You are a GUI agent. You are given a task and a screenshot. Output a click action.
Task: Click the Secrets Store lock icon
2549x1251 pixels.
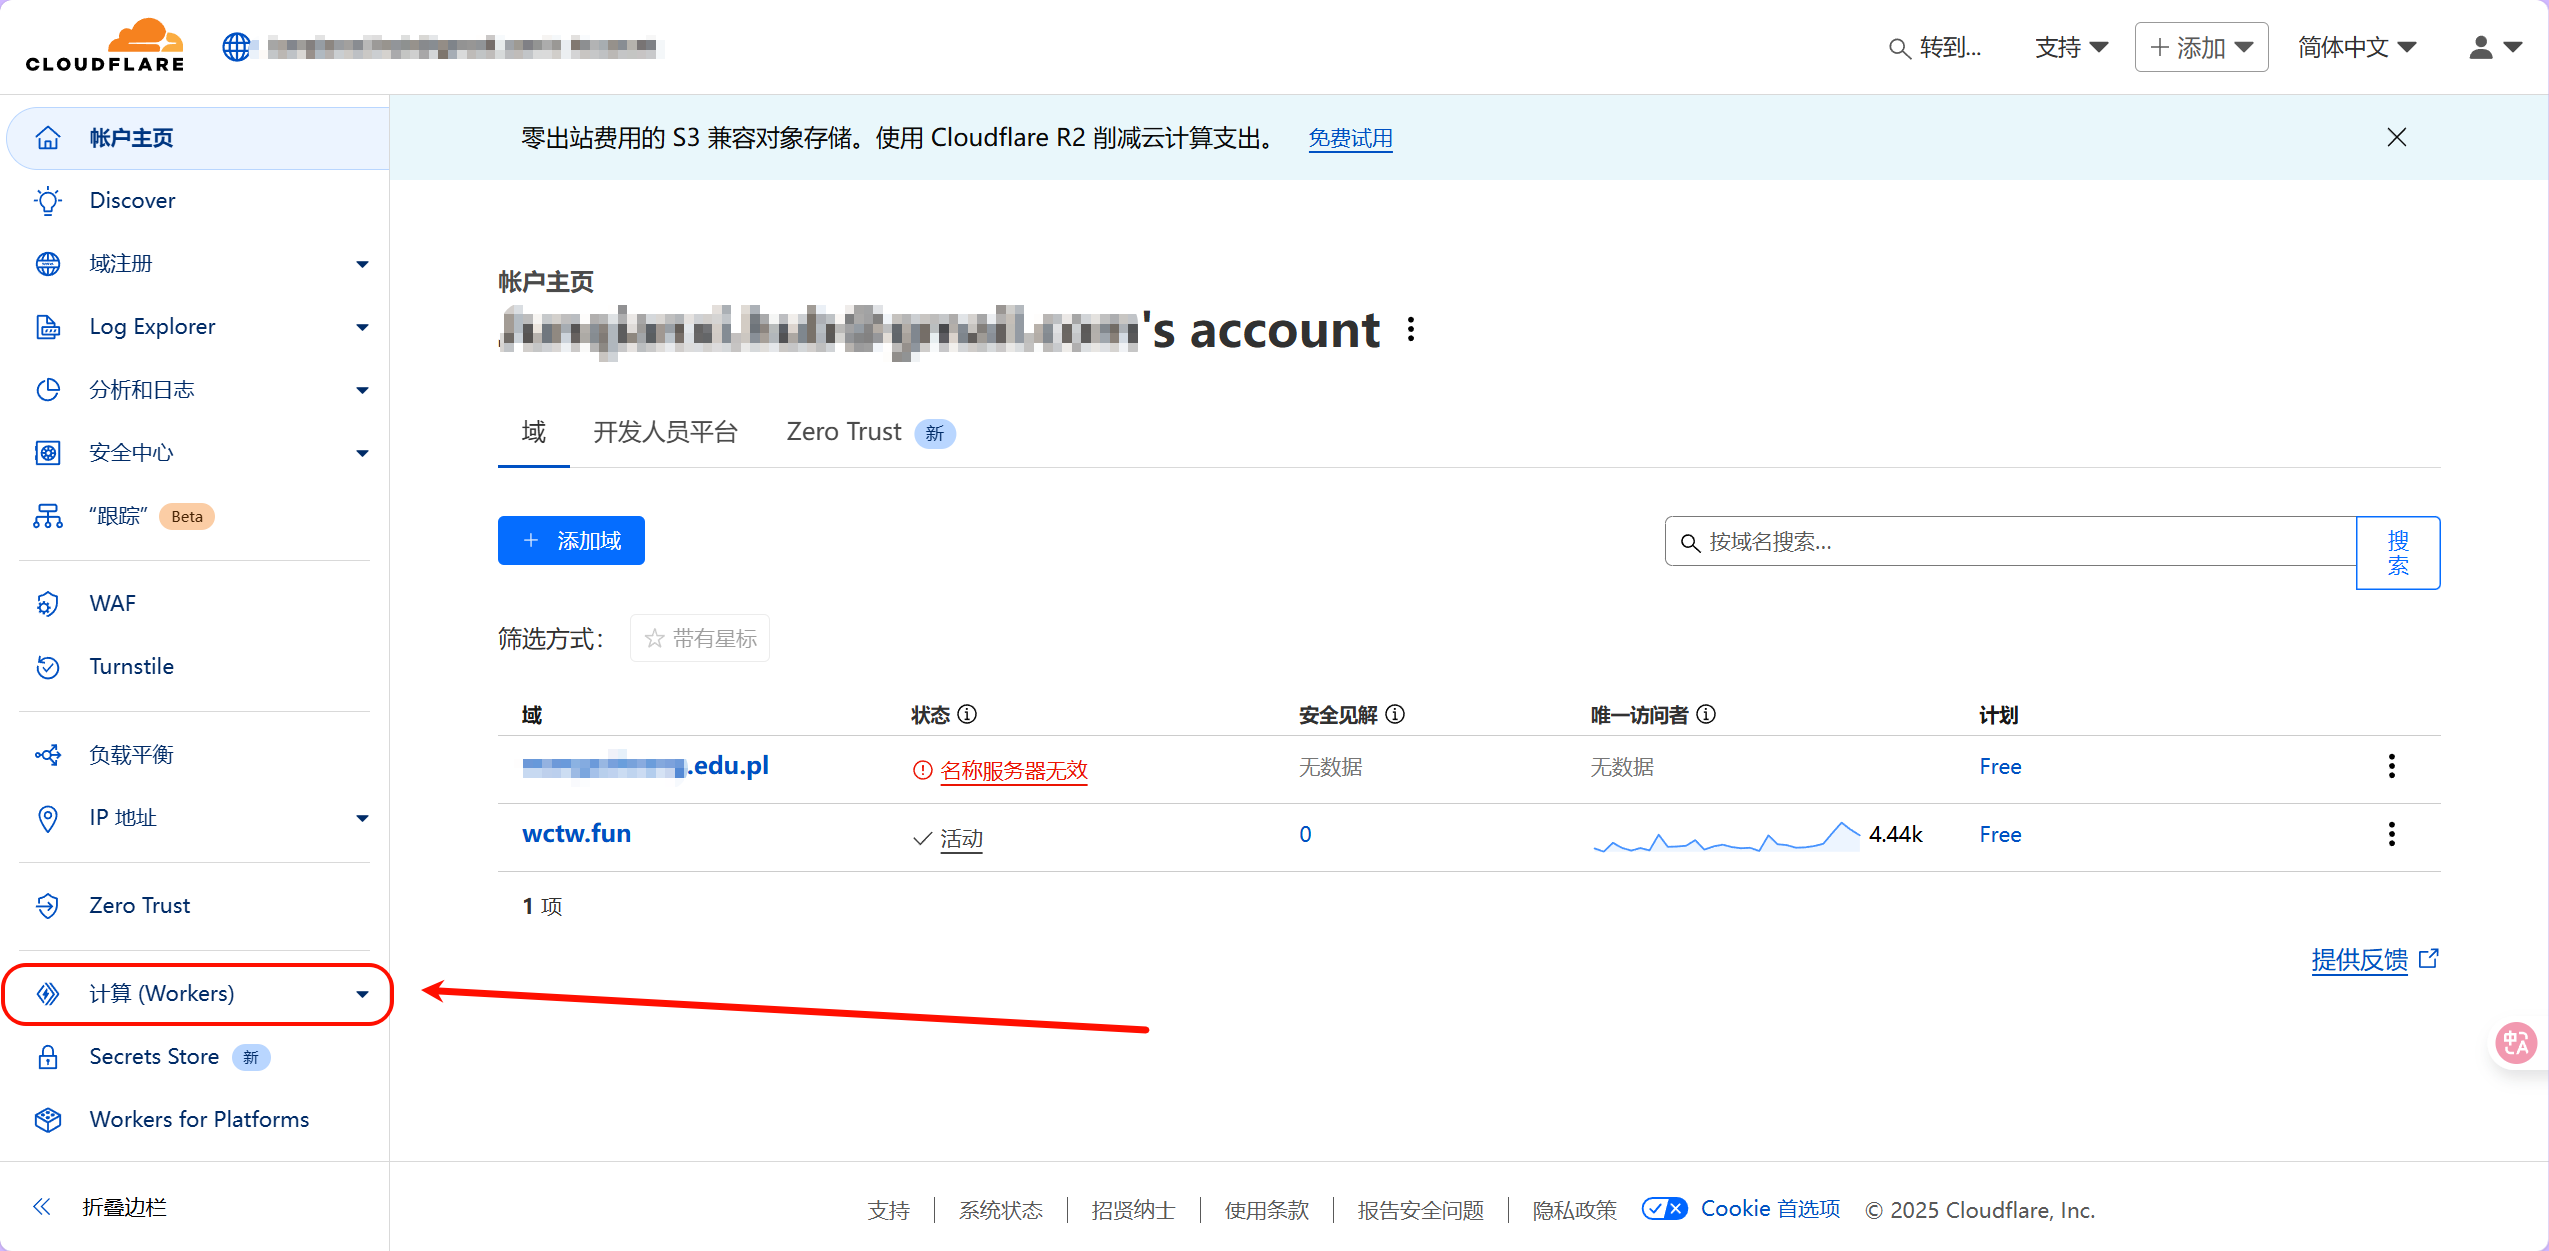48,1056
